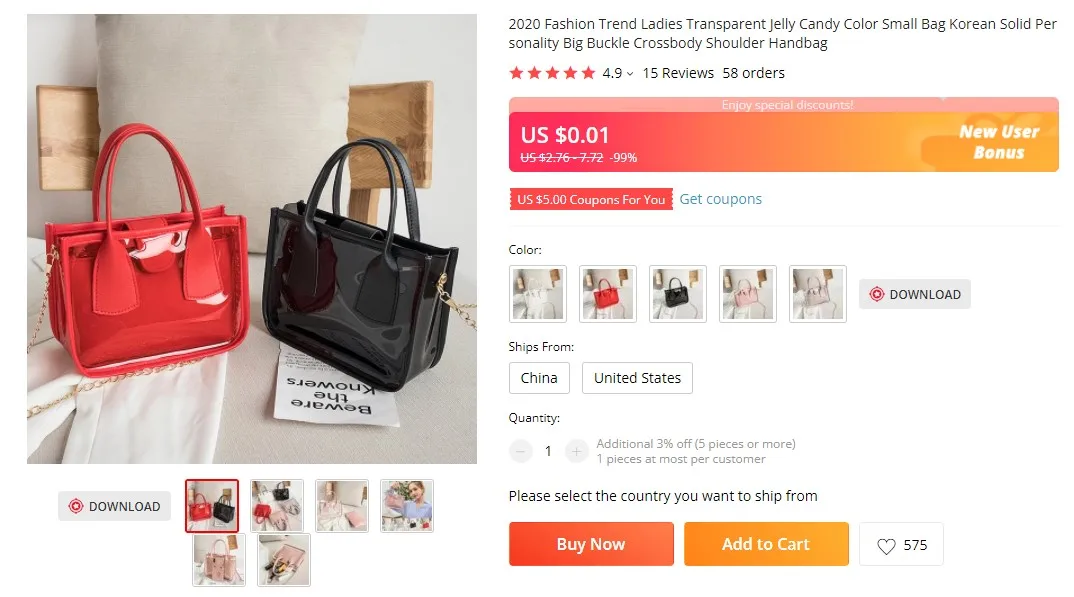Open the 15 Reviews section
The width and height of the screenshot is (1074, 597).
(x=678, y=73)
